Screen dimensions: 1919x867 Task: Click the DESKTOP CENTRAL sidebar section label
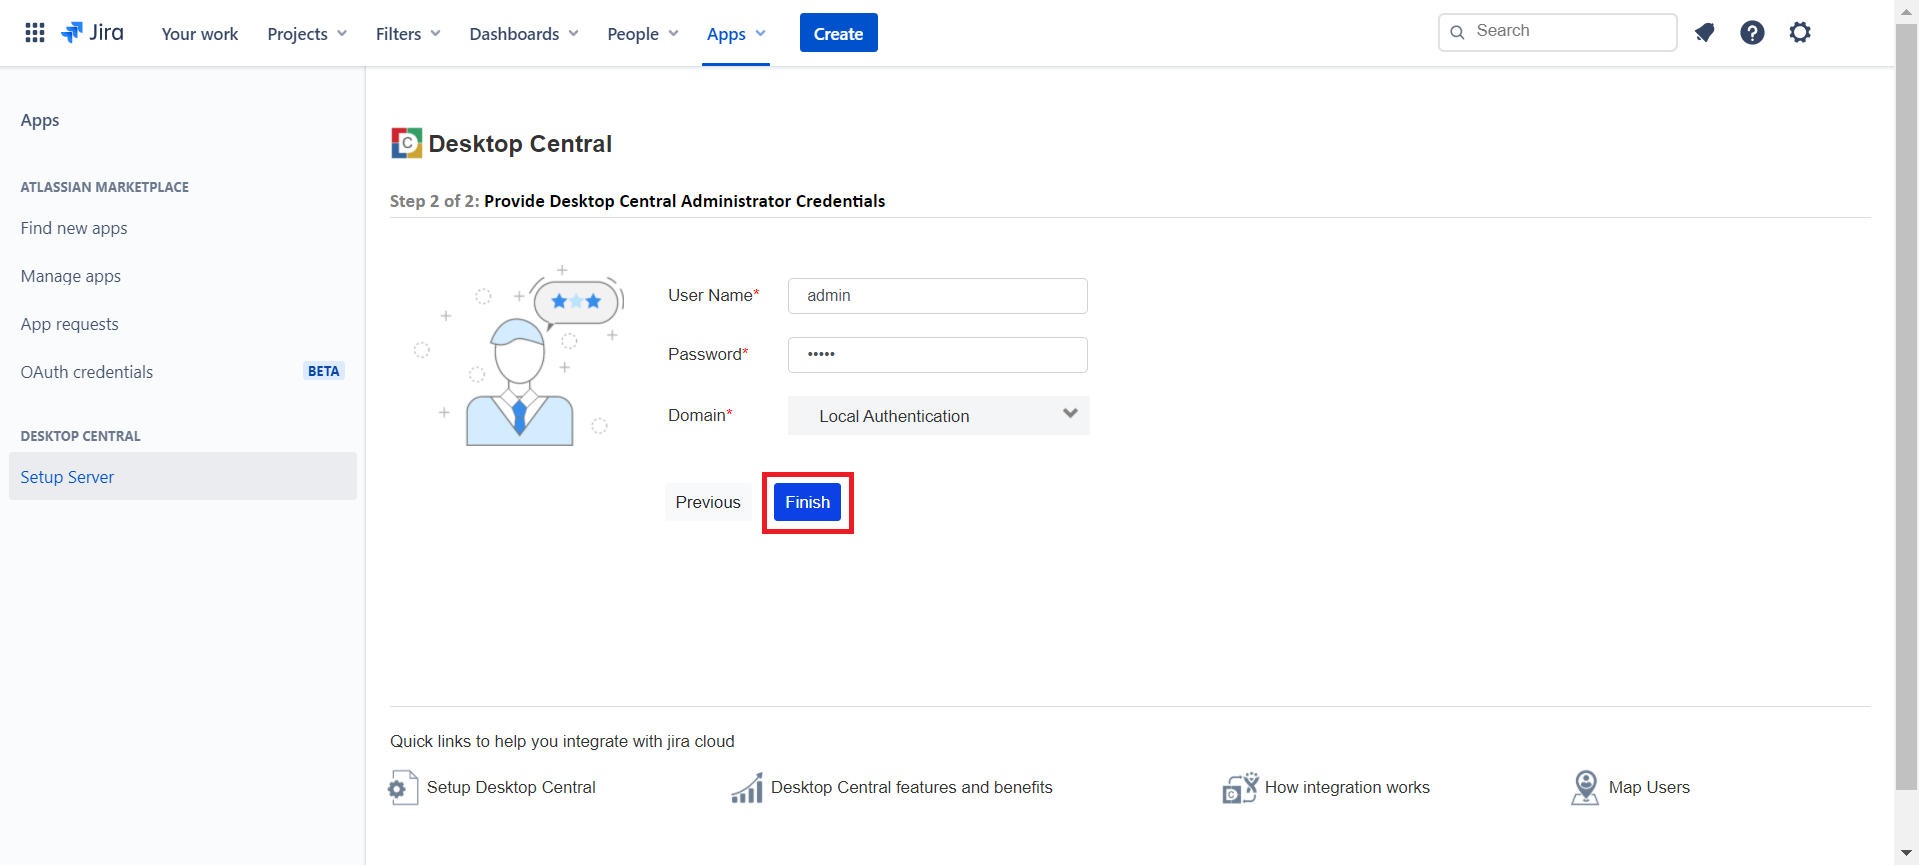(x=81, y=436)
